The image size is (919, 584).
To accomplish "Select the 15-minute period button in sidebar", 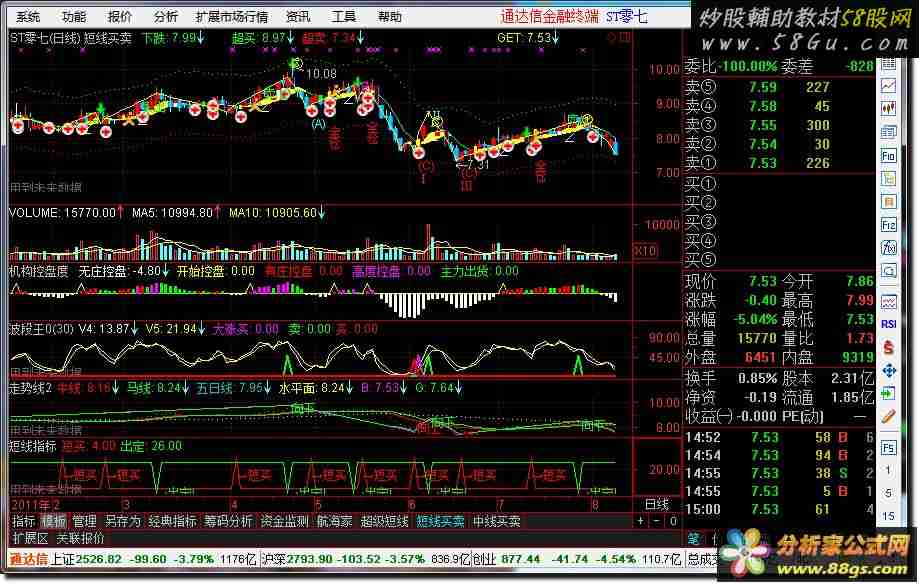I will click(889, 516).
